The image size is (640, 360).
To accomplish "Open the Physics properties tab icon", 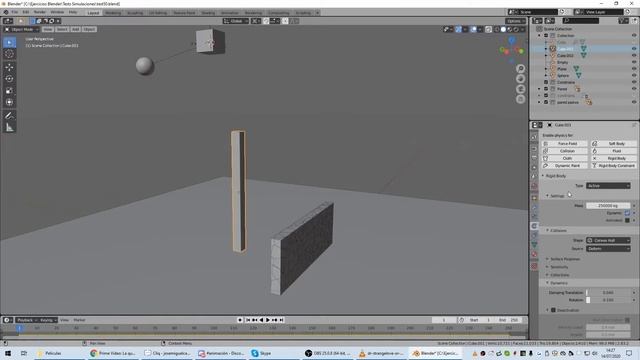I will pos(534,226).
